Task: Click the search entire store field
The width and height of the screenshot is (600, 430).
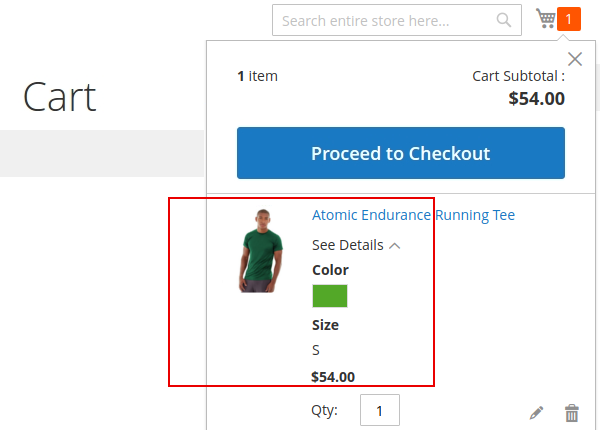Action: click(x=387, y=20)
